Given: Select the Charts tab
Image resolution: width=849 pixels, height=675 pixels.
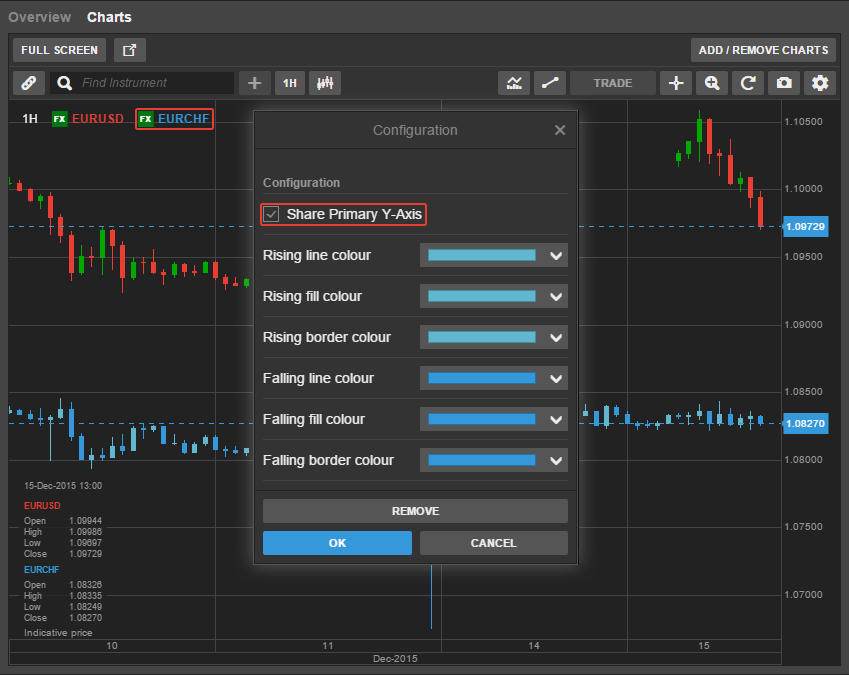Looking at the screenshot, I should [109, 17].
